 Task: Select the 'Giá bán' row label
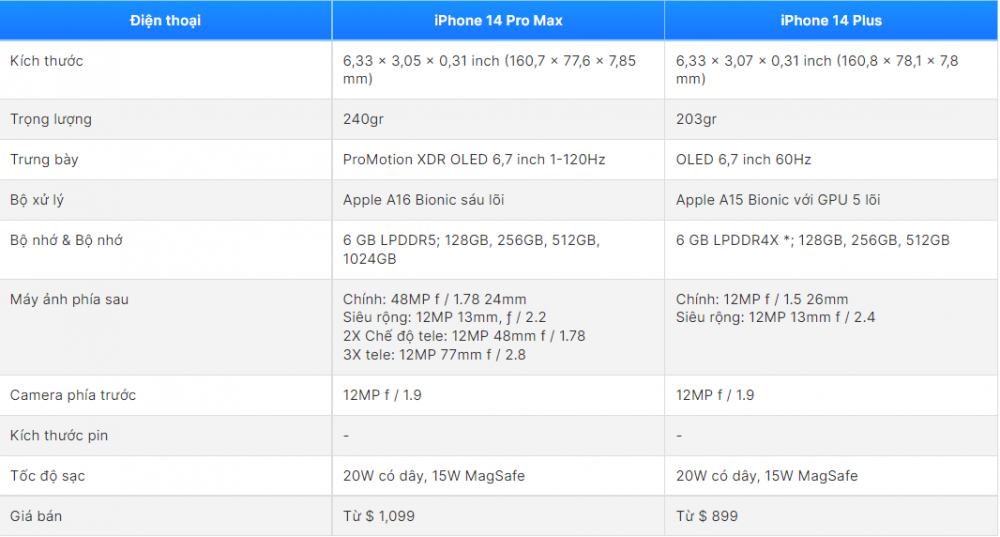(36, 516)
